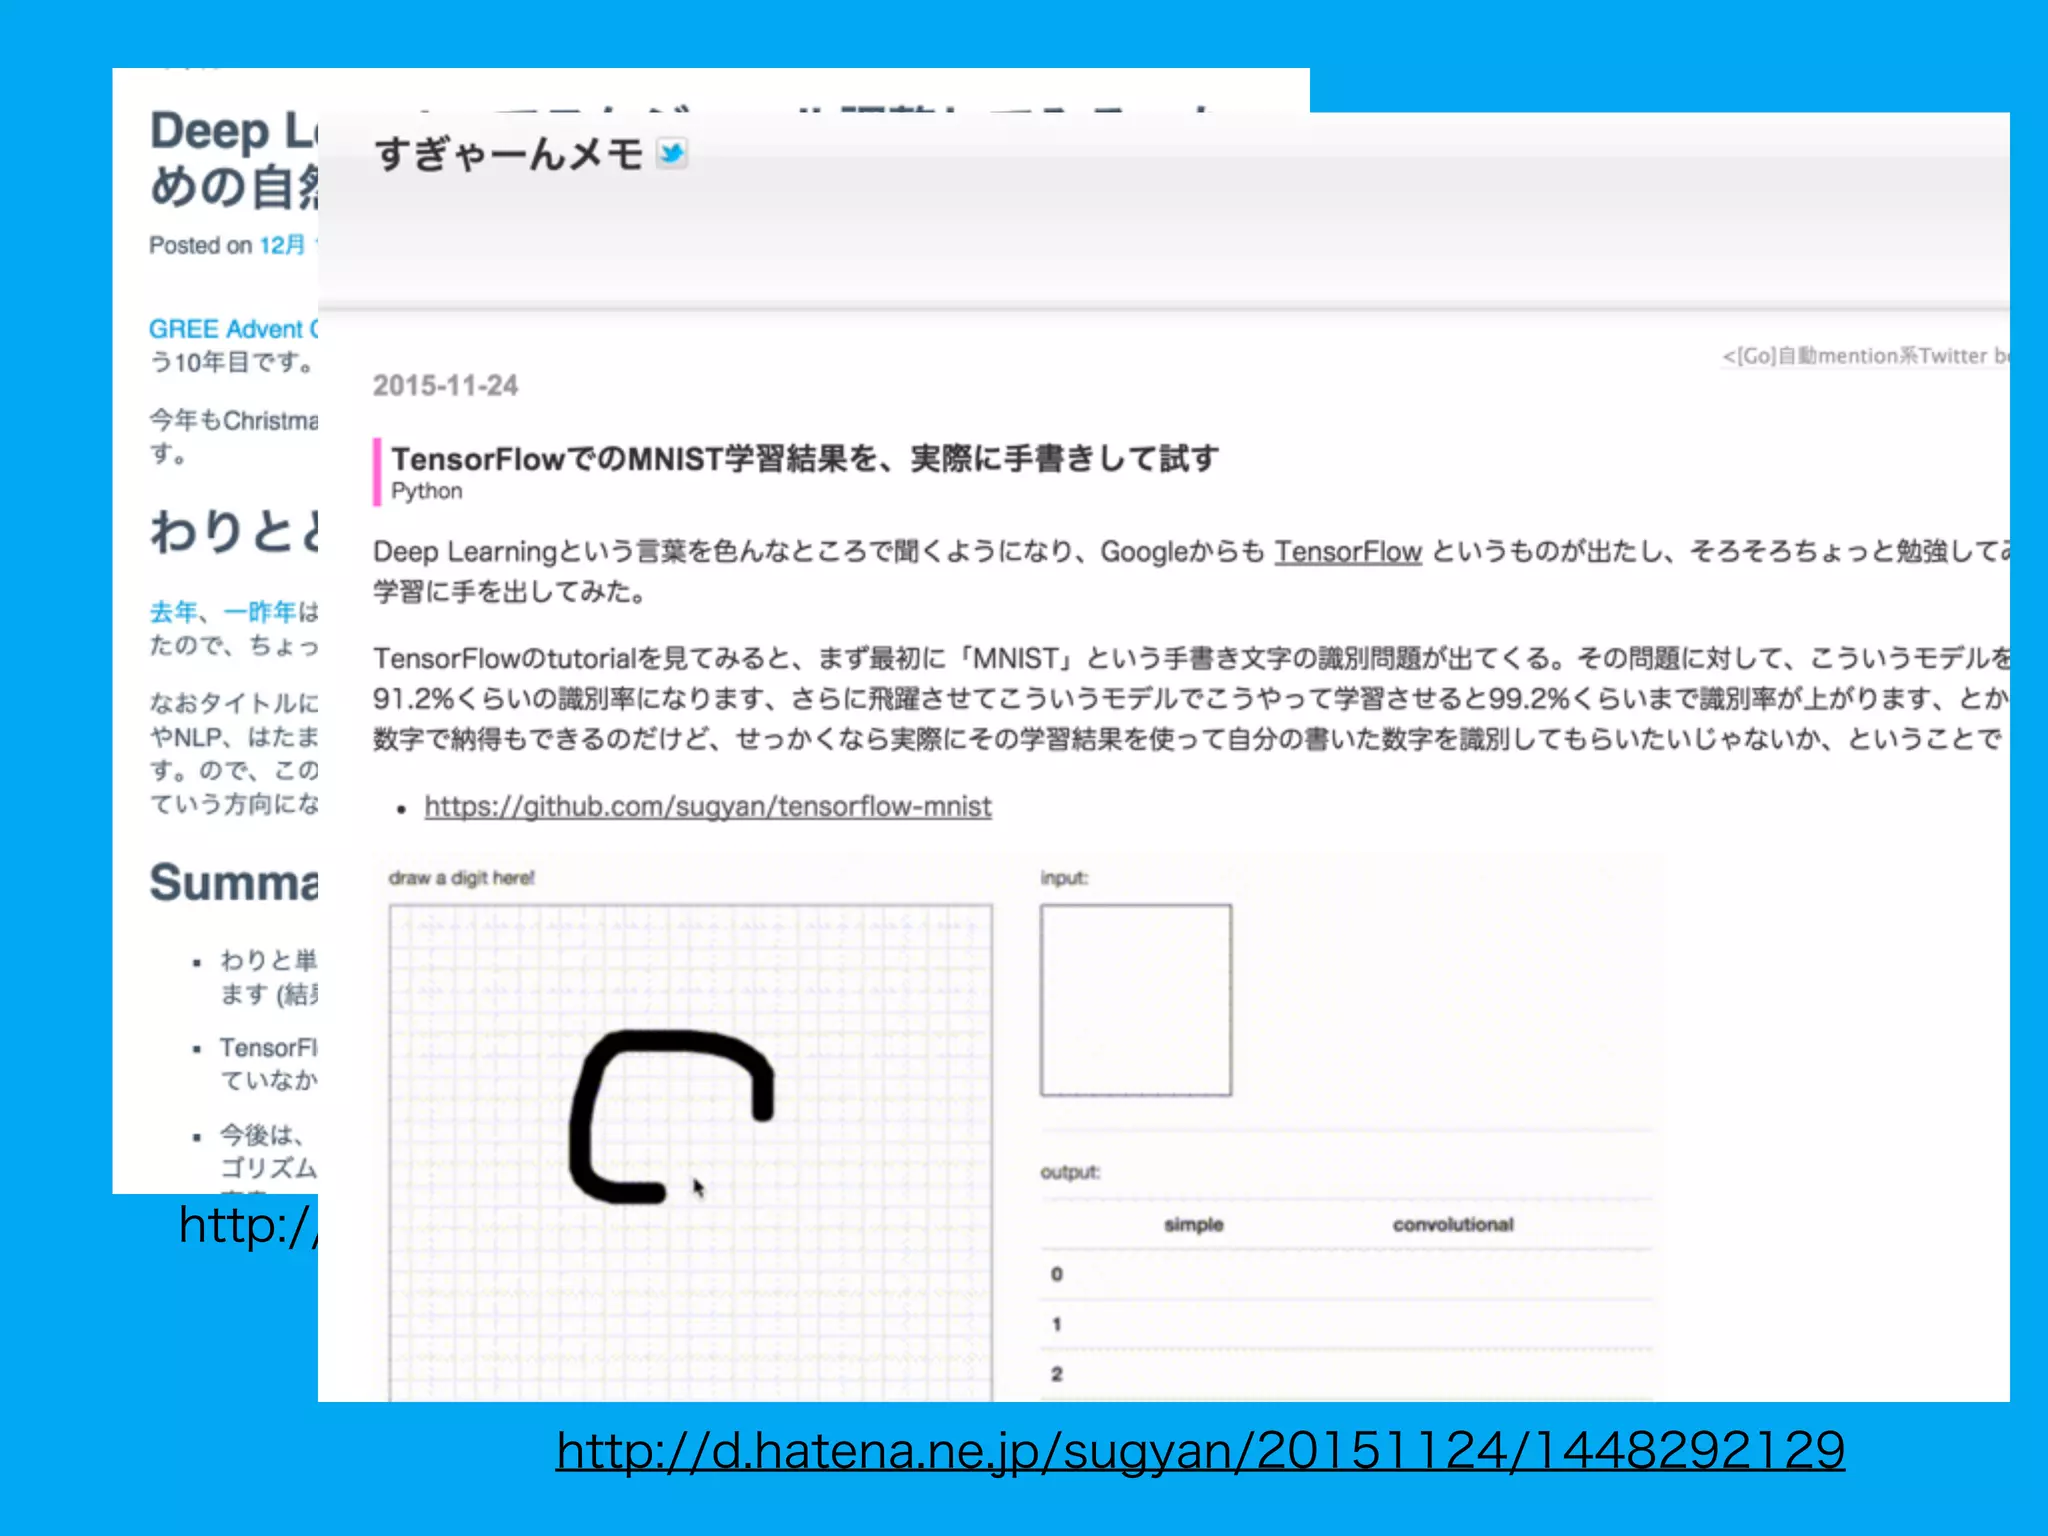Open the github.com/sugyan/tensorflow-mnist link
This screenshot has width=2048, height=1536.
click(708, 806)
